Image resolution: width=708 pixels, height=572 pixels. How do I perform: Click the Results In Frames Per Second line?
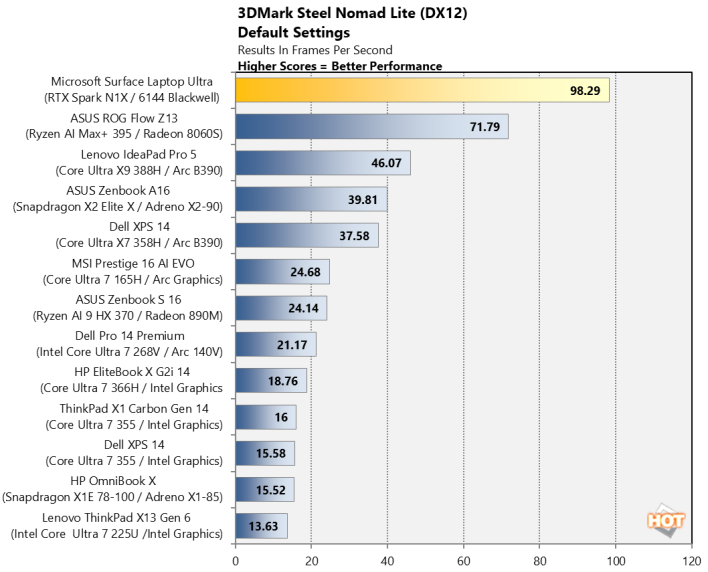click(x=315, y=50)
